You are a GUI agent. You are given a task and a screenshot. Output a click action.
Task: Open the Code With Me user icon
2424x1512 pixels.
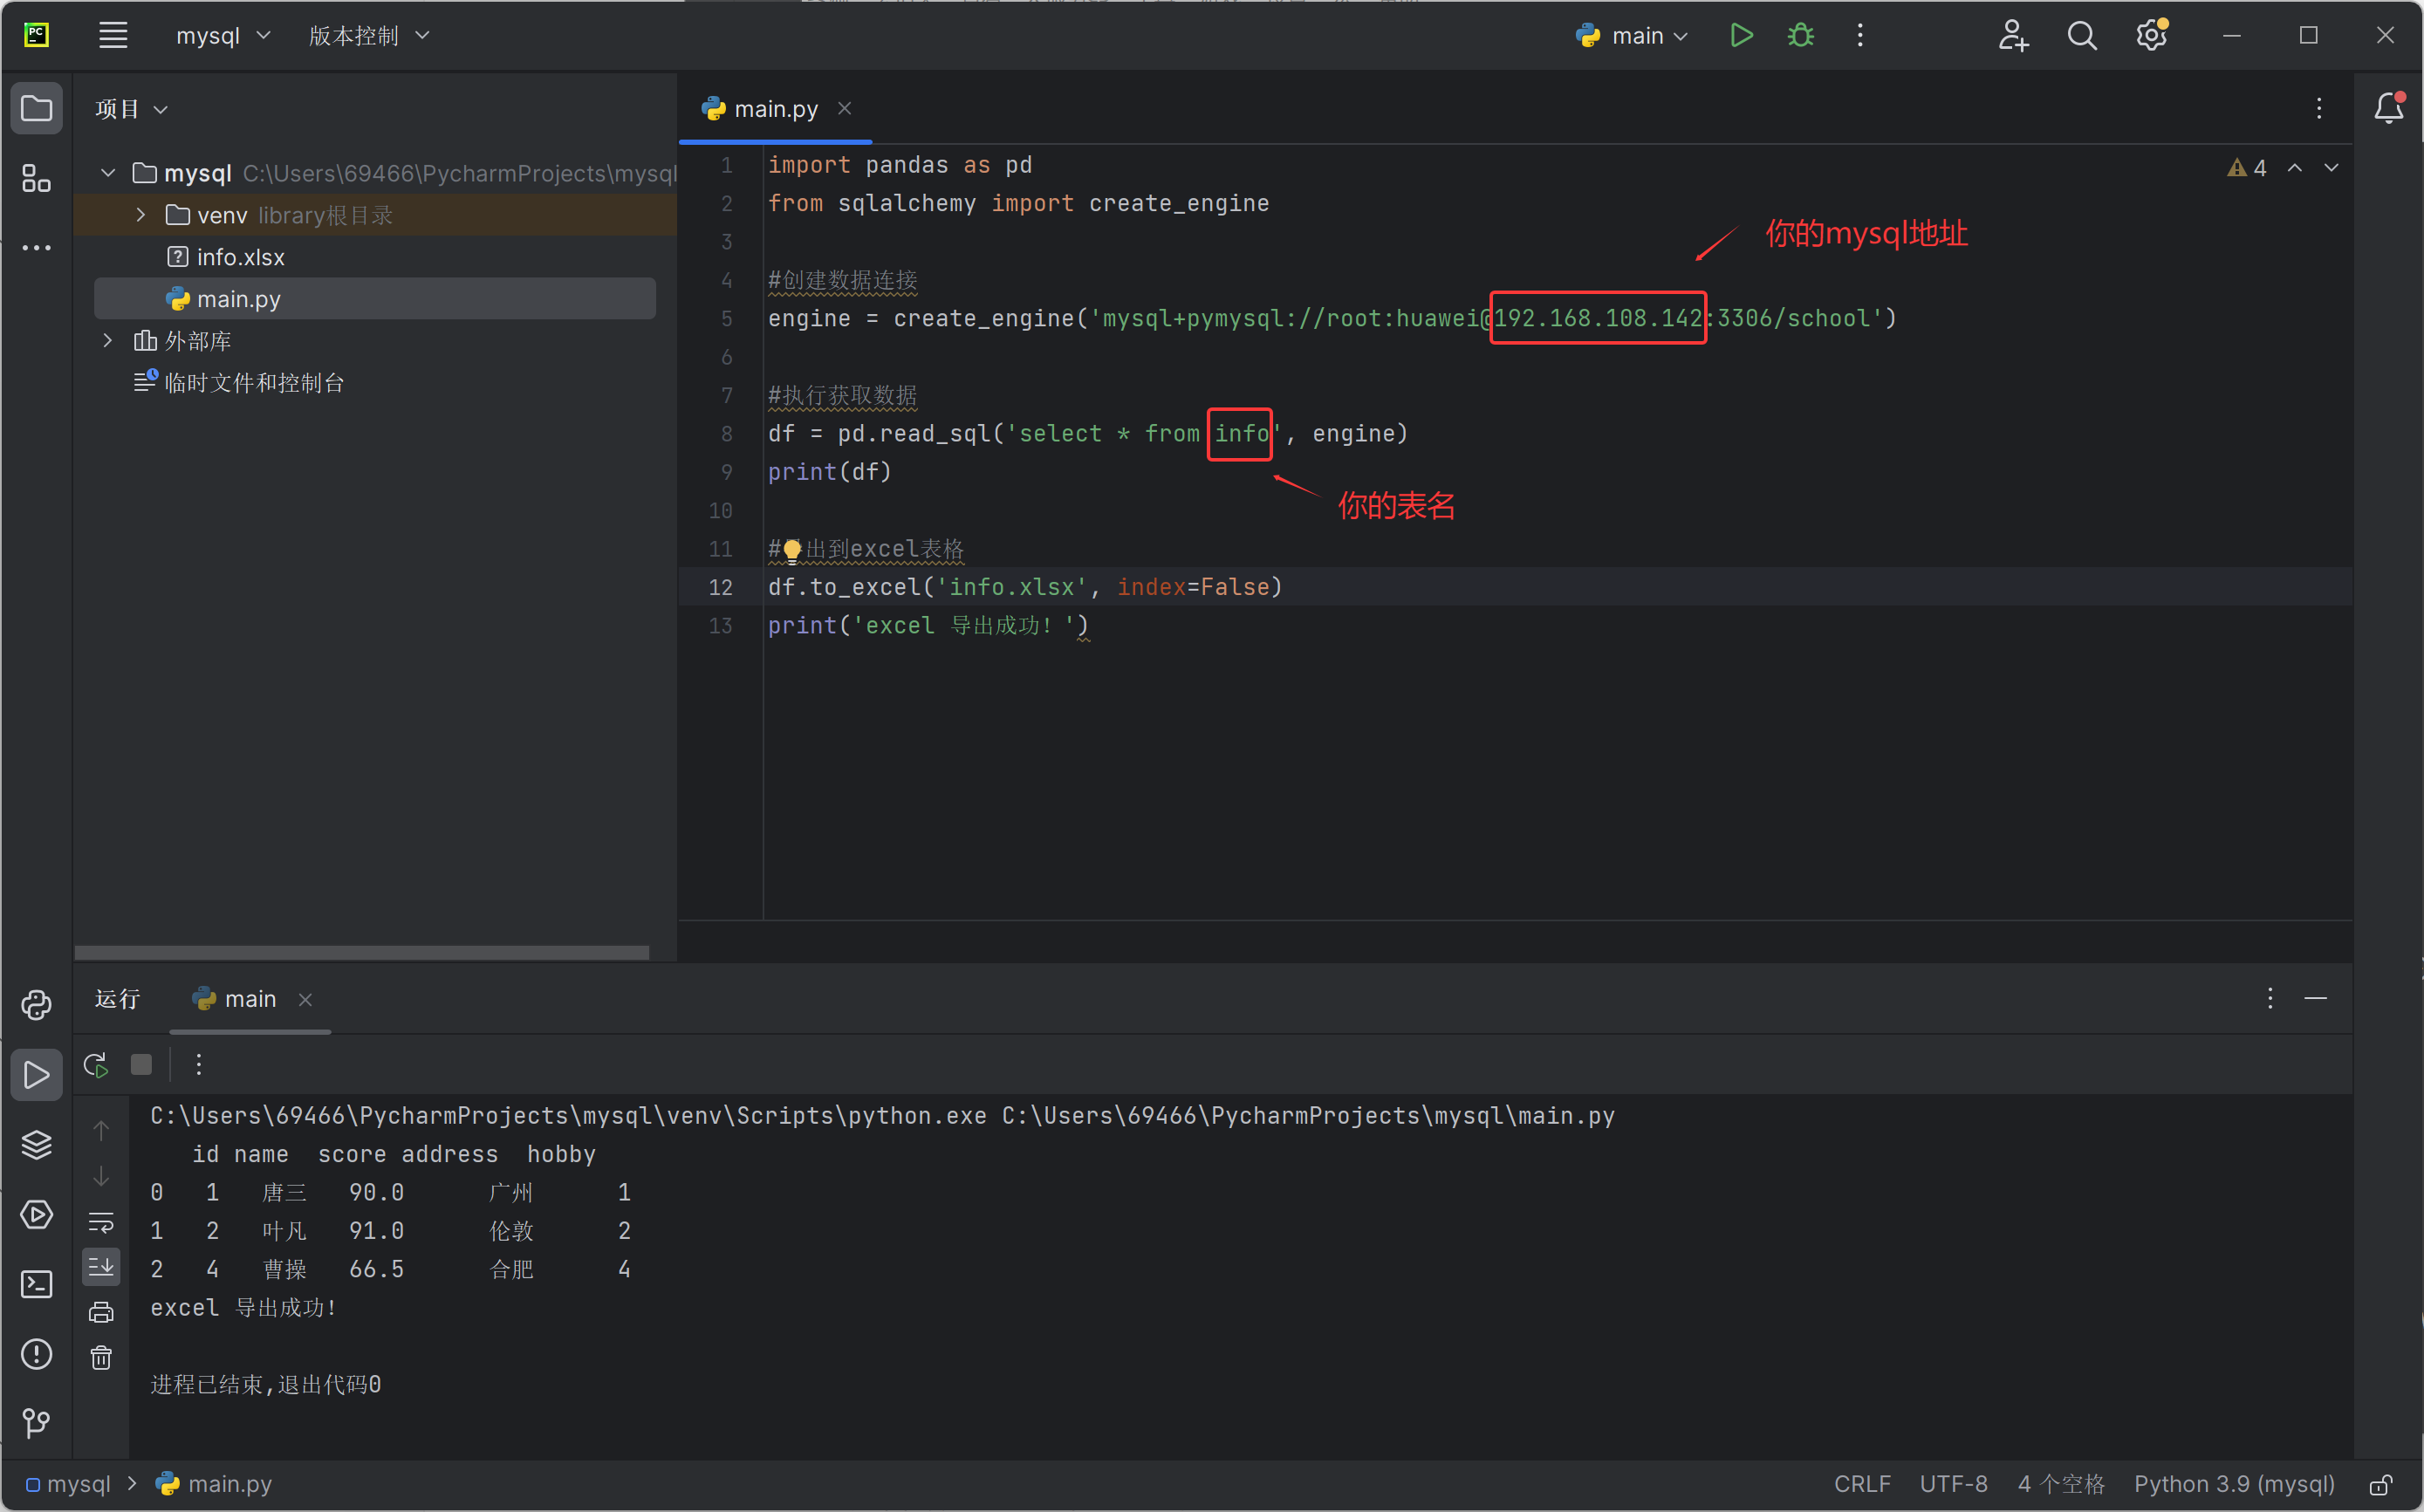pos(2012,36)
